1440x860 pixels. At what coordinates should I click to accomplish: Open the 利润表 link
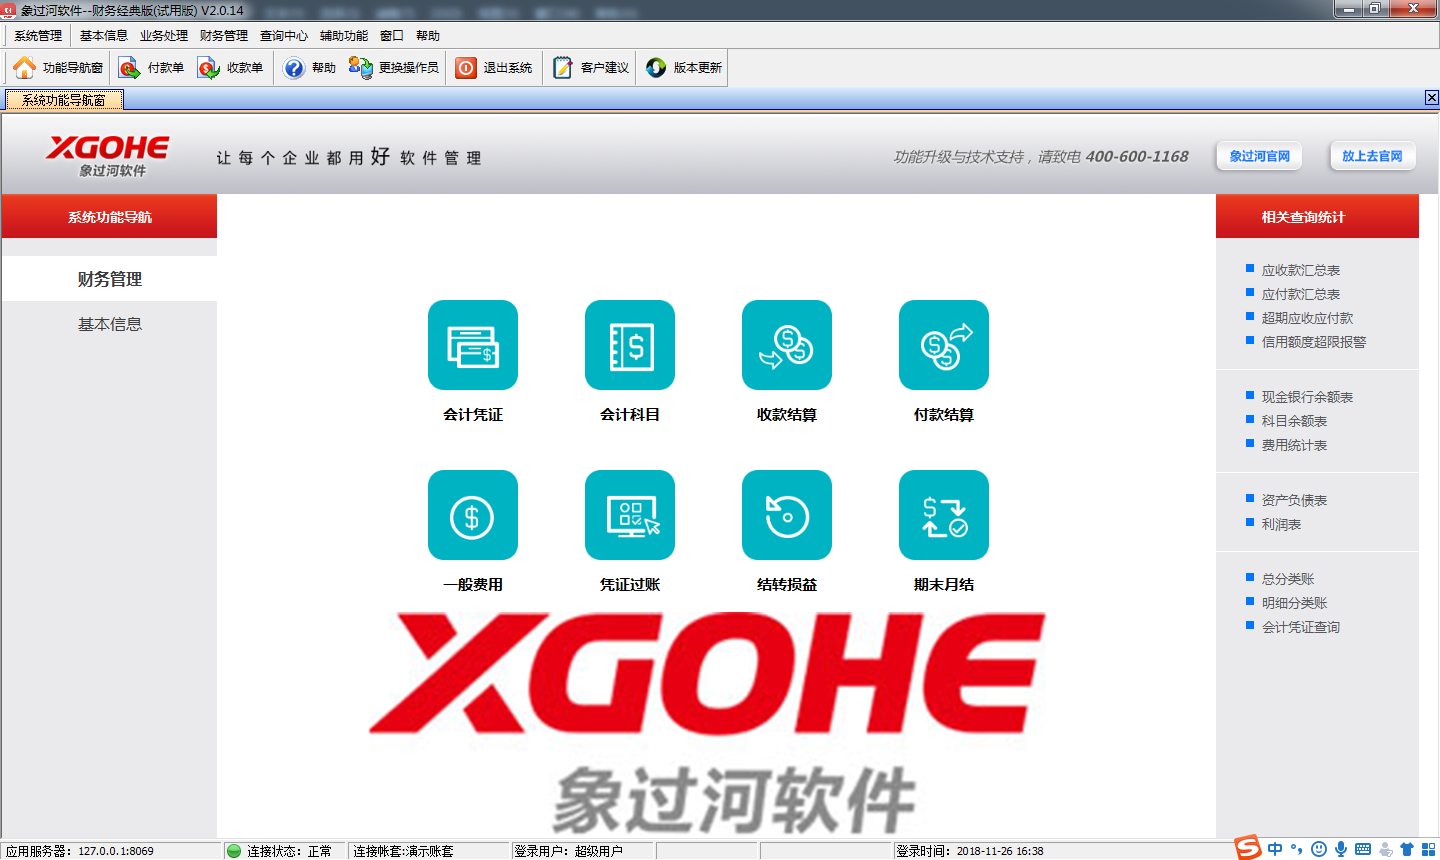1281,524
